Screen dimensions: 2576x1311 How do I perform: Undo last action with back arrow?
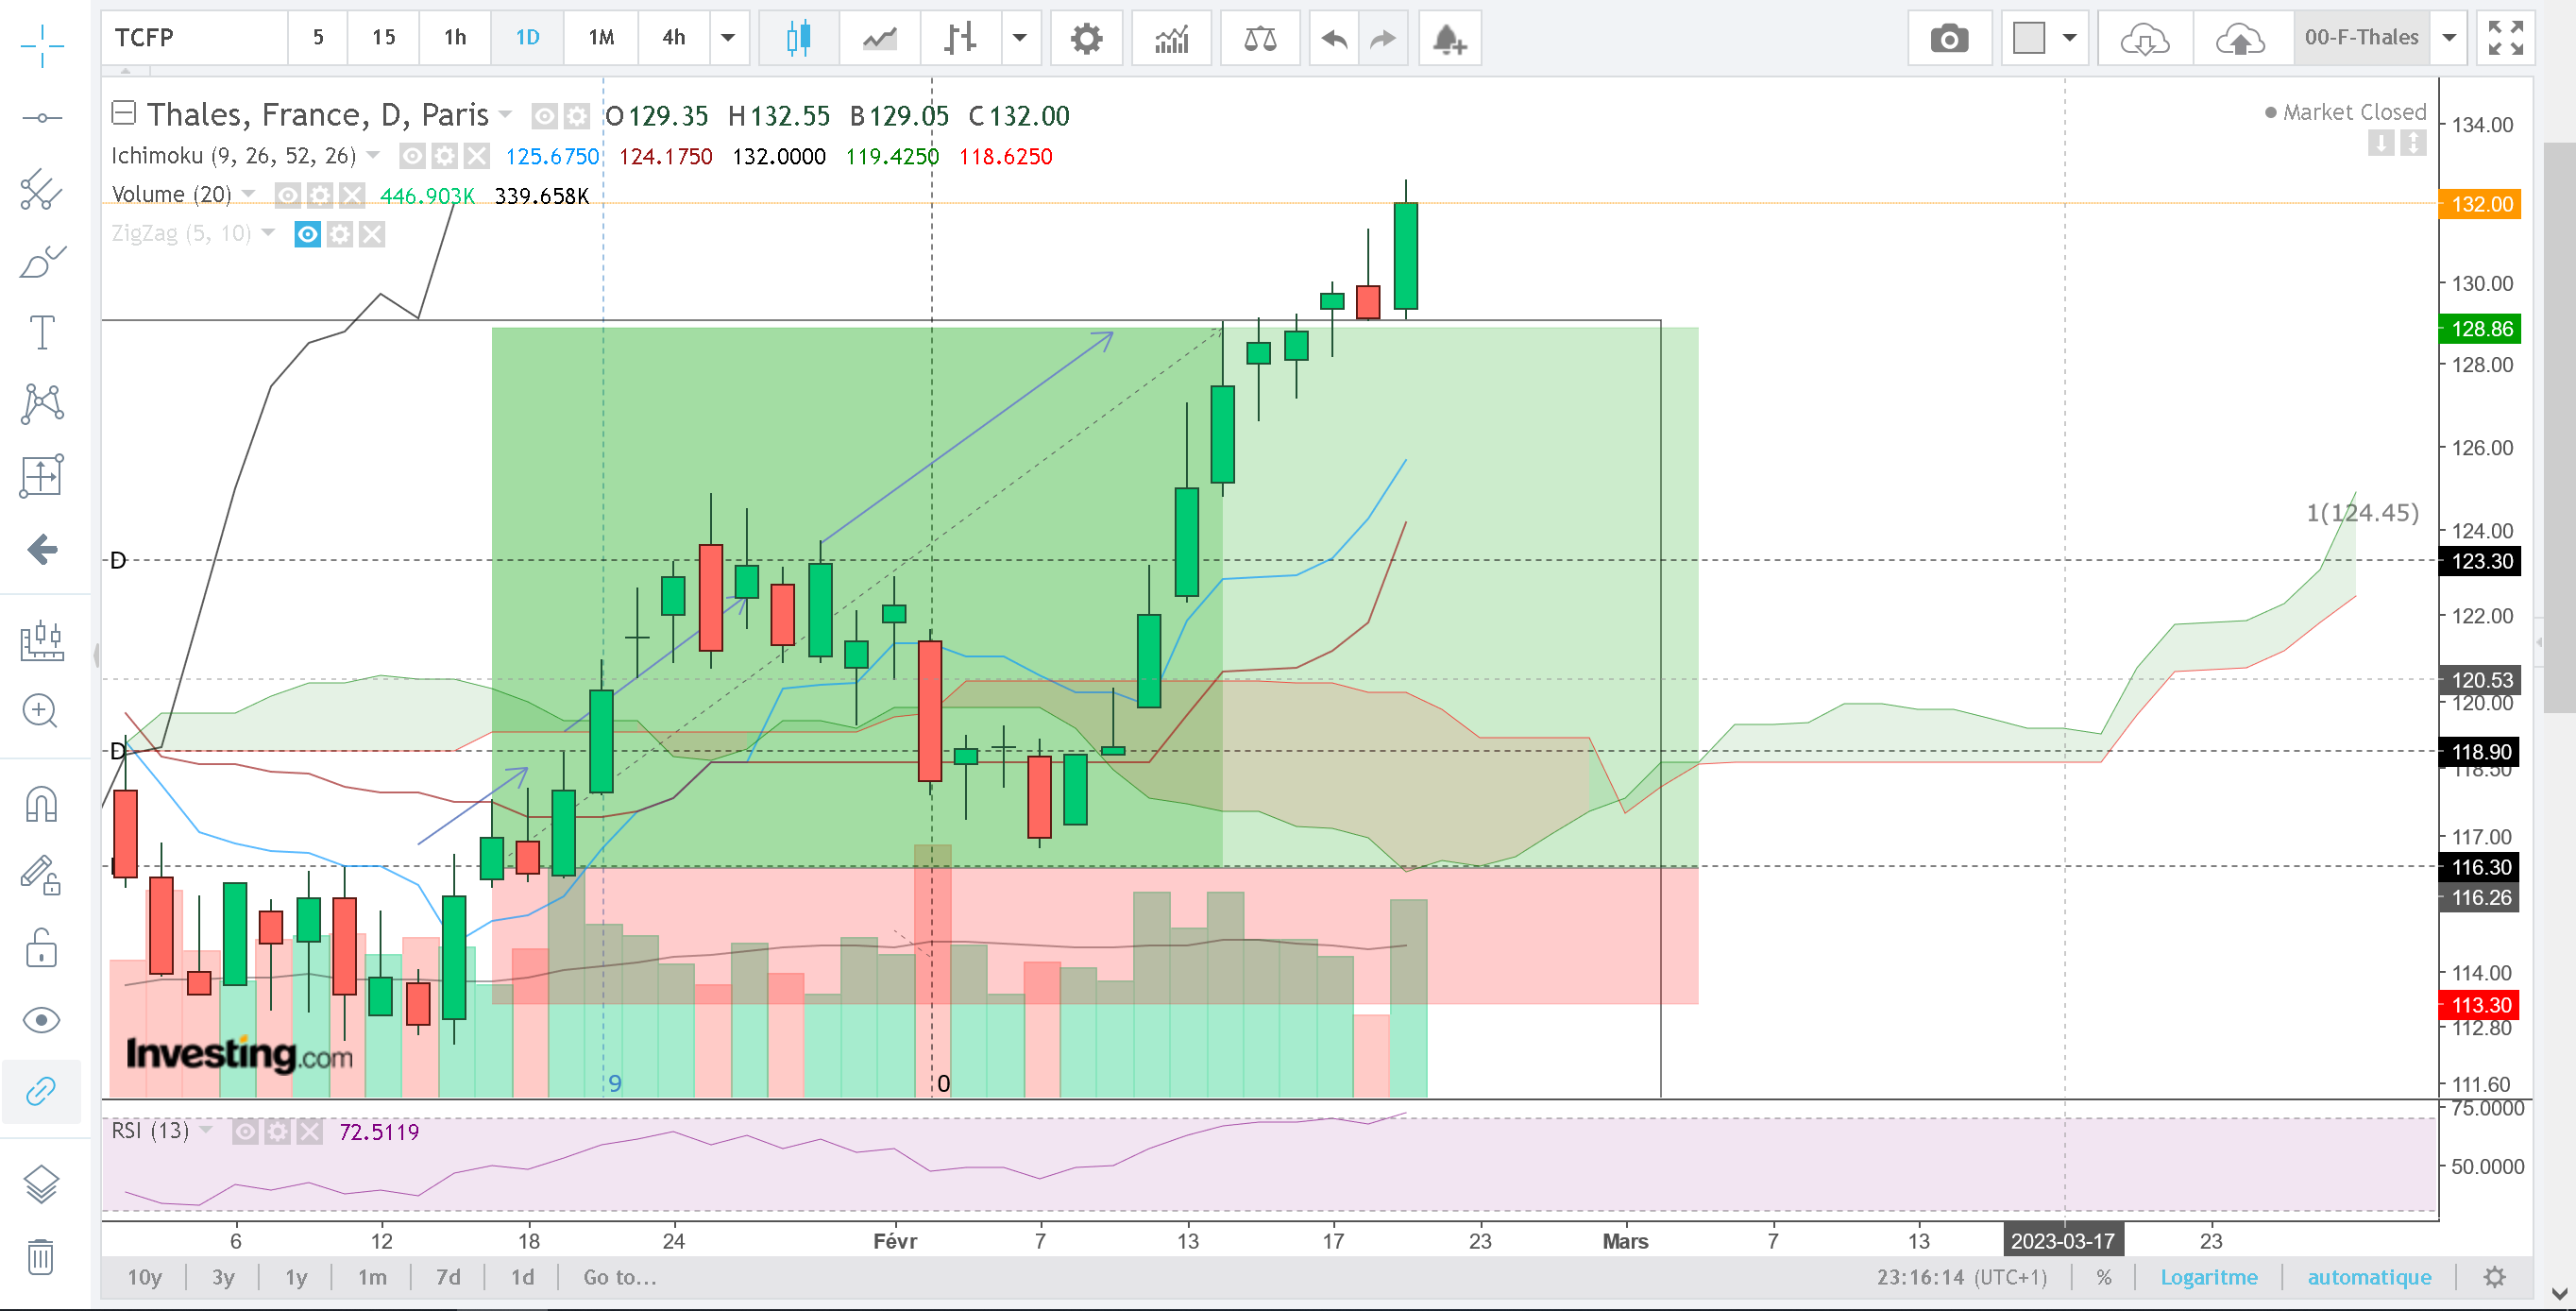(1334, 39)
